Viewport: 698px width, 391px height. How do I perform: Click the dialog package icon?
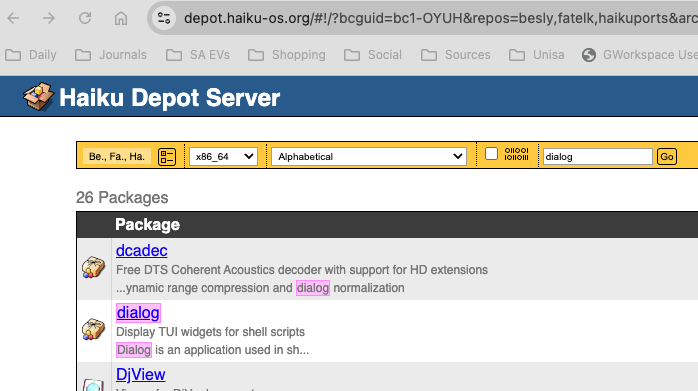(x=93, y=329)
